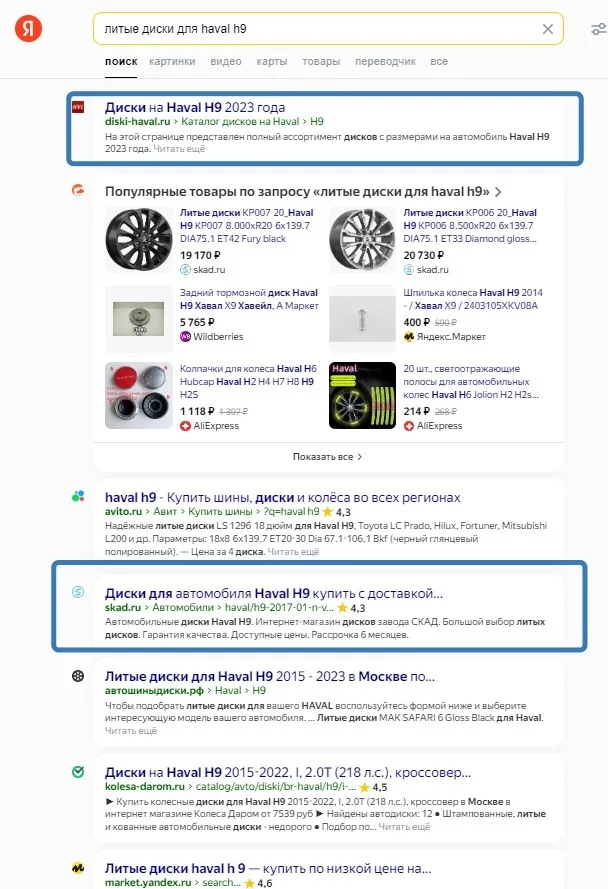Clear the search query with X icon
Screen dimensions: 608x889
(x=547, y=29)
